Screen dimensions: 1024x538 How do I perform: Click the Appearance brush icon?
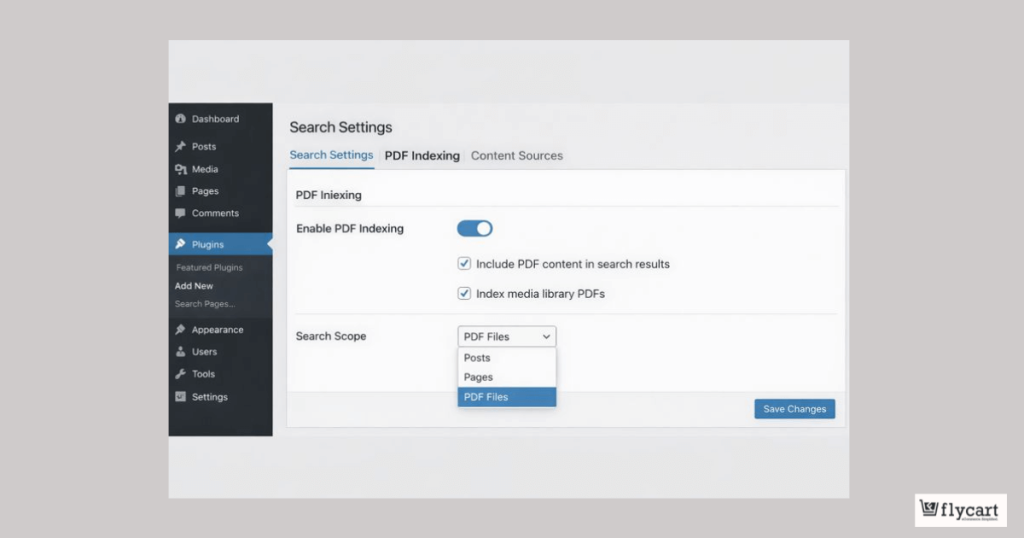(180, 330)
